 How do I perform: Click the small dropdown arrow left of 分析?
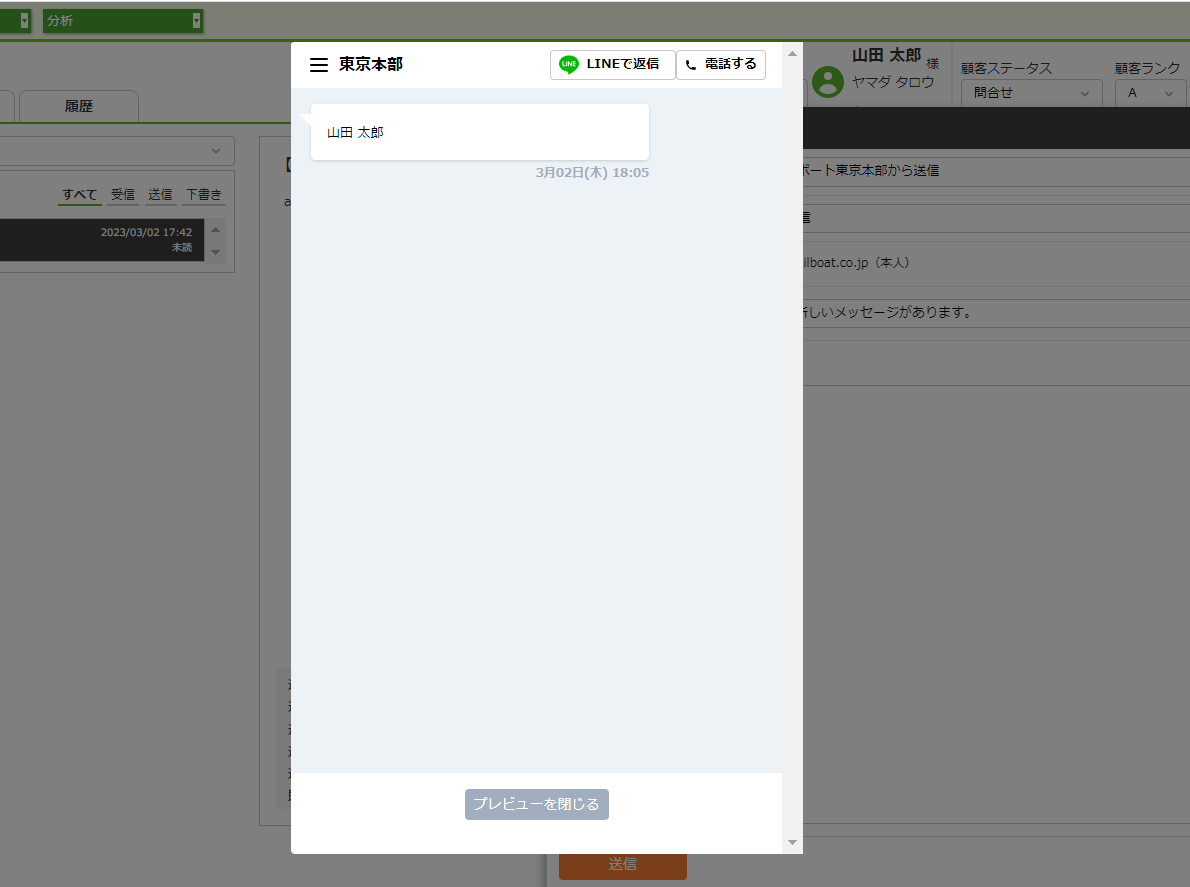[24, 21]
